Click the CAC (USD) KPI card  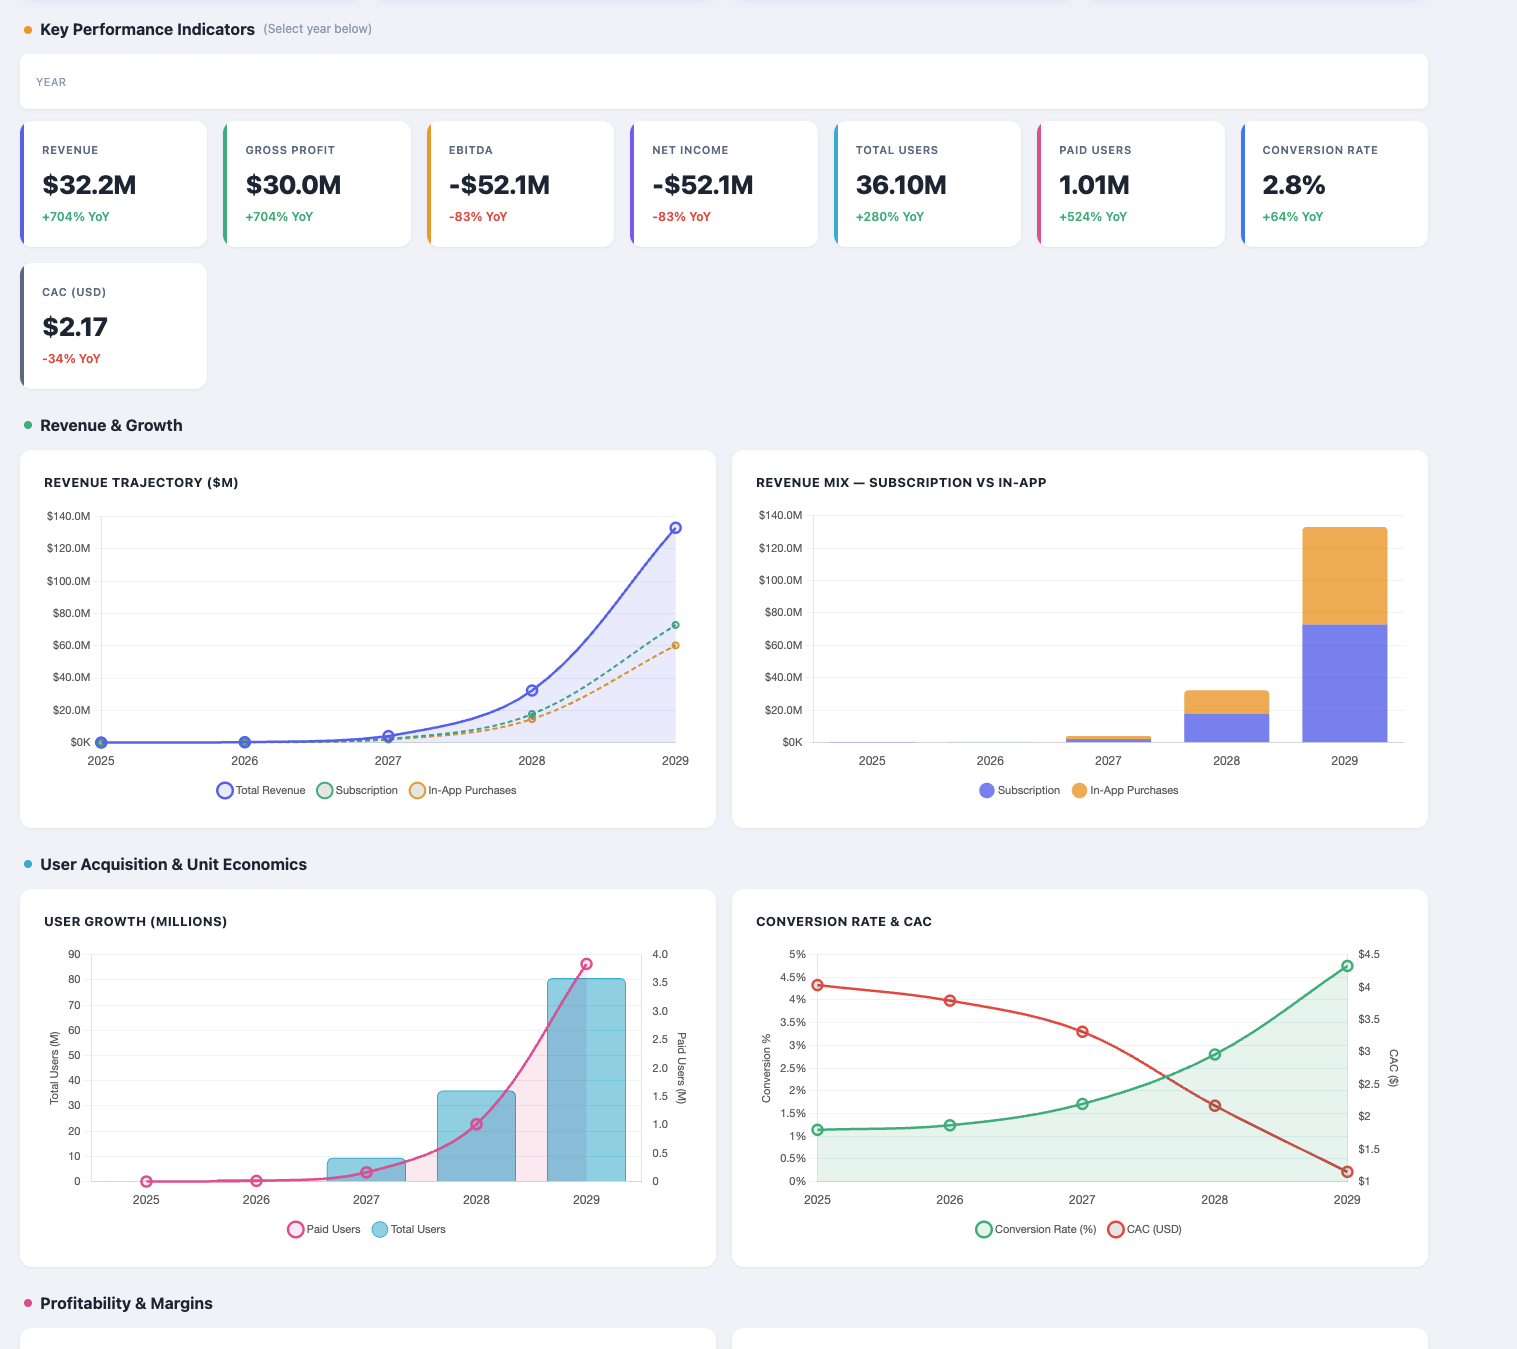click(x=114, y=326)
